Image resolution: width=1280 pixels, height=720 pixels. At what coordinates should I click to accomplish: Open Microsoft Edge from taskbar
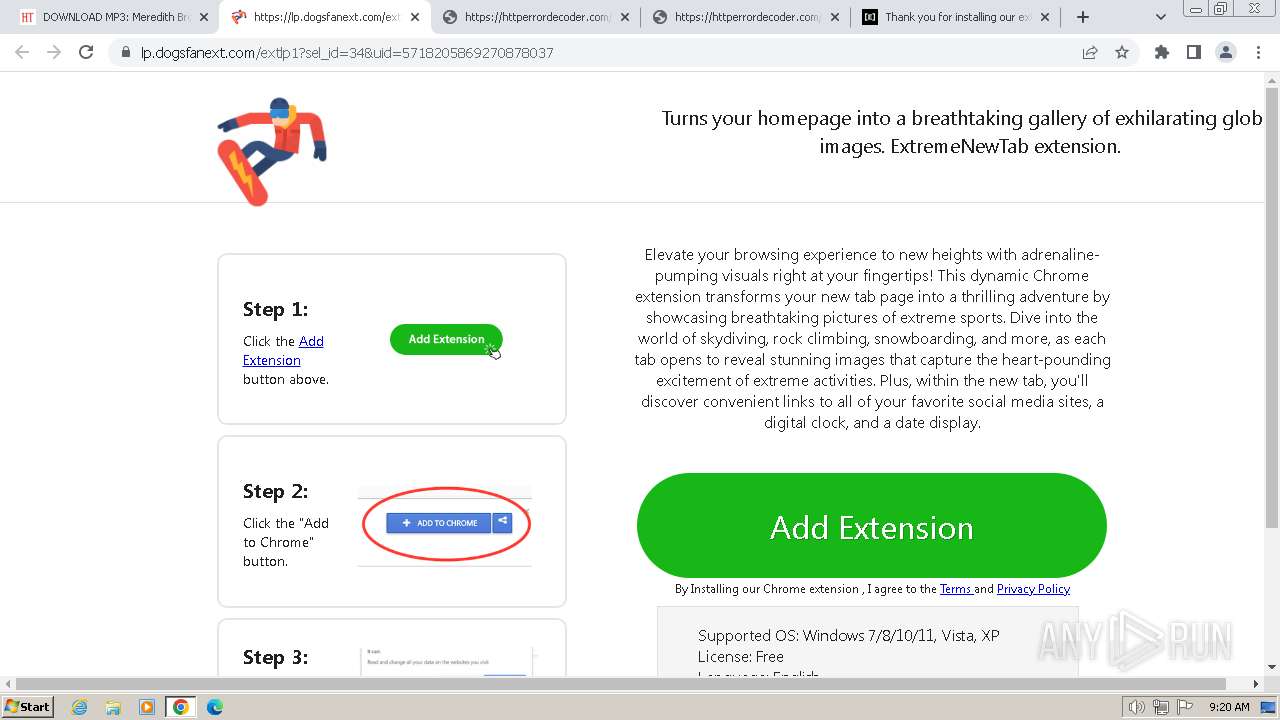pyautogui.click(x=215, y=707)
